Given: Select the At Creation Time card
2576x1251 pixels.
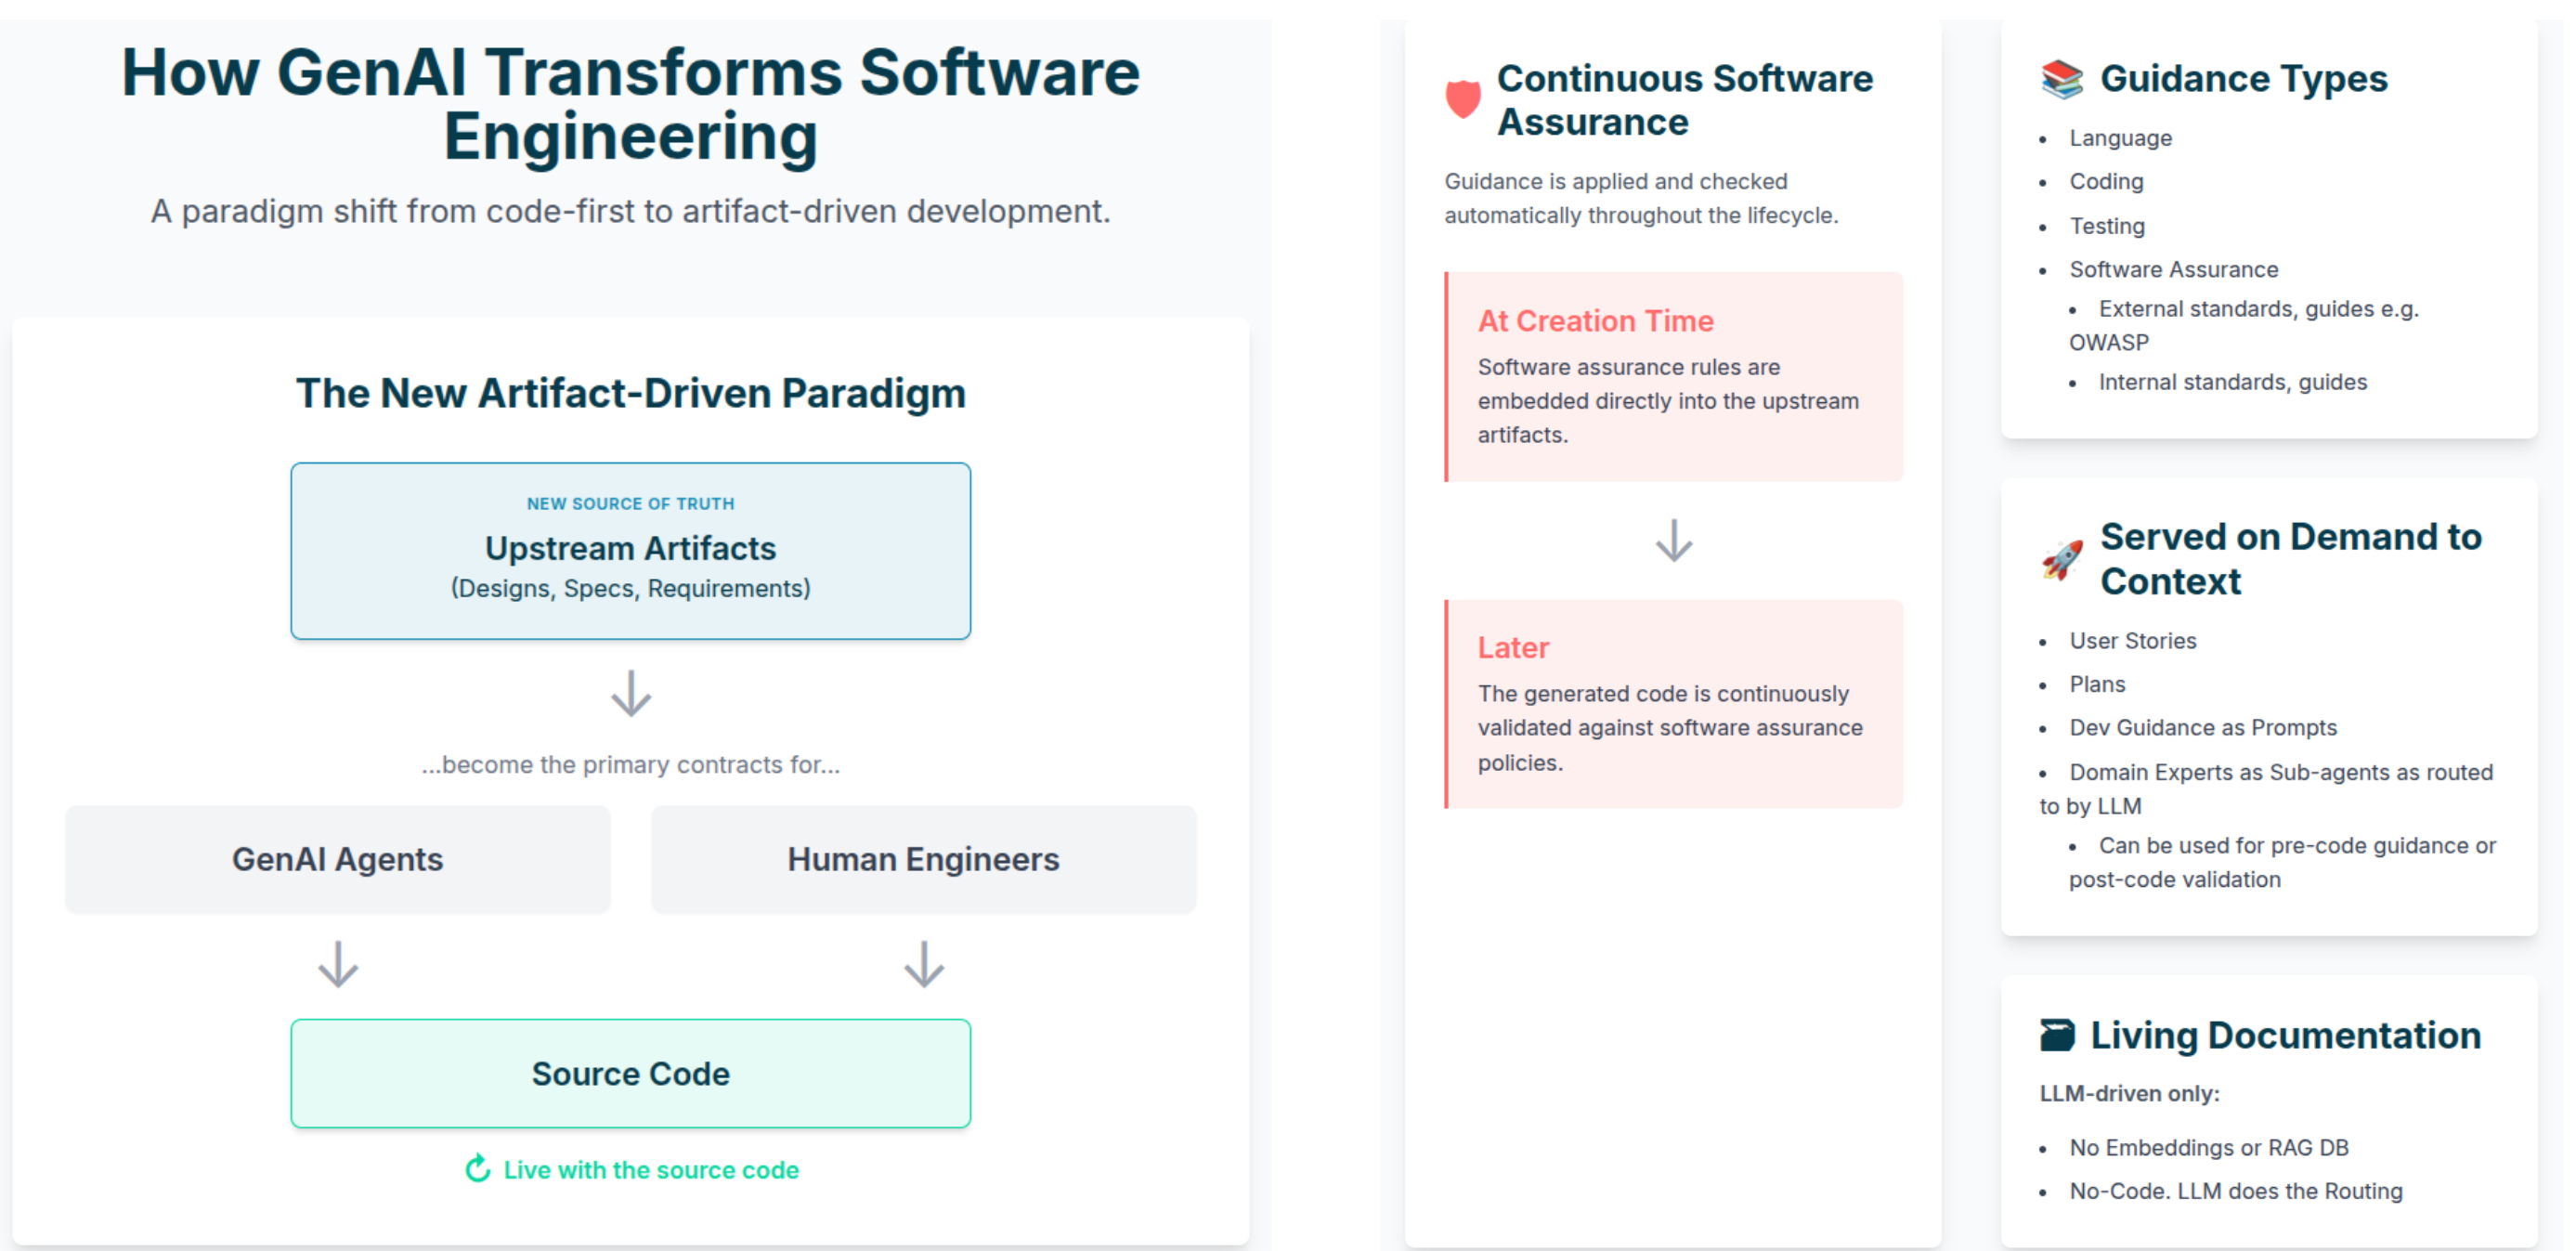Looking at the screenshot, I should (1674, 377).
